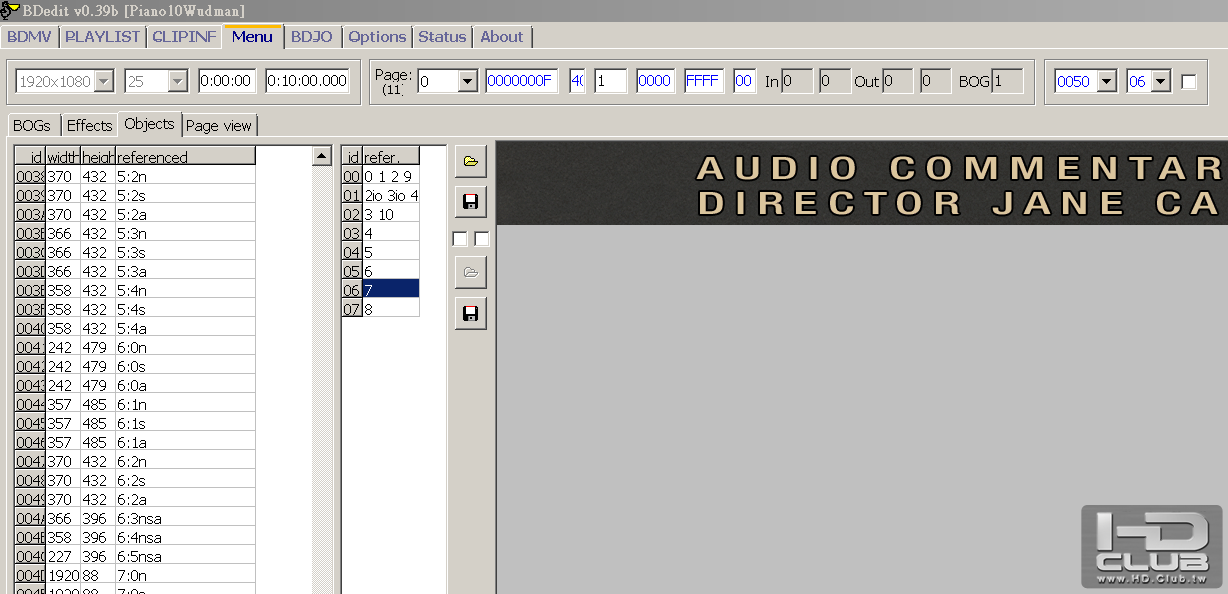This screenshot has height=594, width=1228.
Task: Show the About tab
Action: (x=502, y=37)
